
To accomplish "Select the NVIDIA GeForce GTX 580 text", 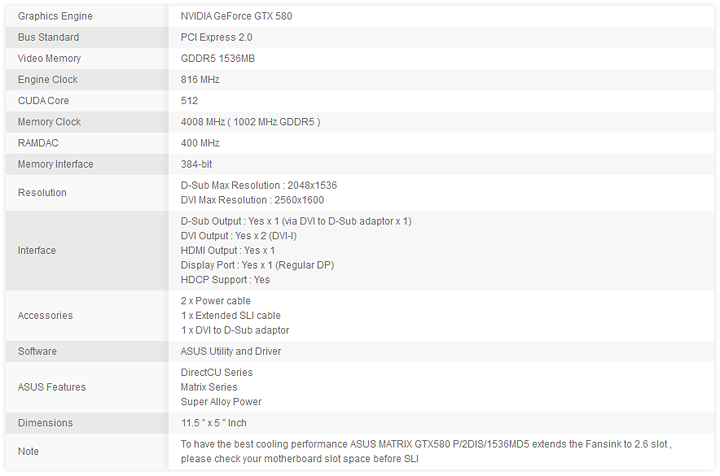I will click(x=236, y=16).
